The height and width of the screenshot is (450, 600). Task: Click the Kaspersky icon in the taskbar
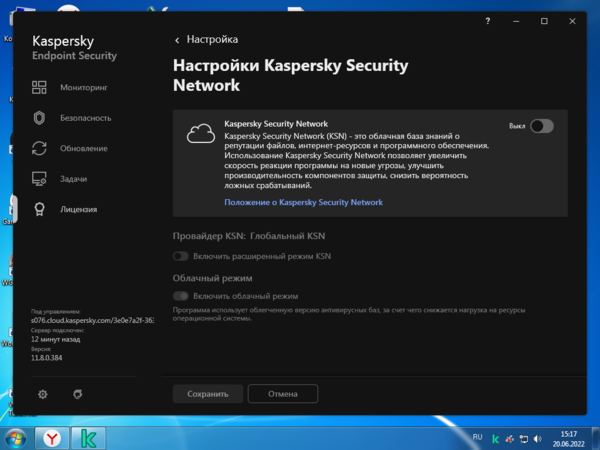[x=88, y=438]
